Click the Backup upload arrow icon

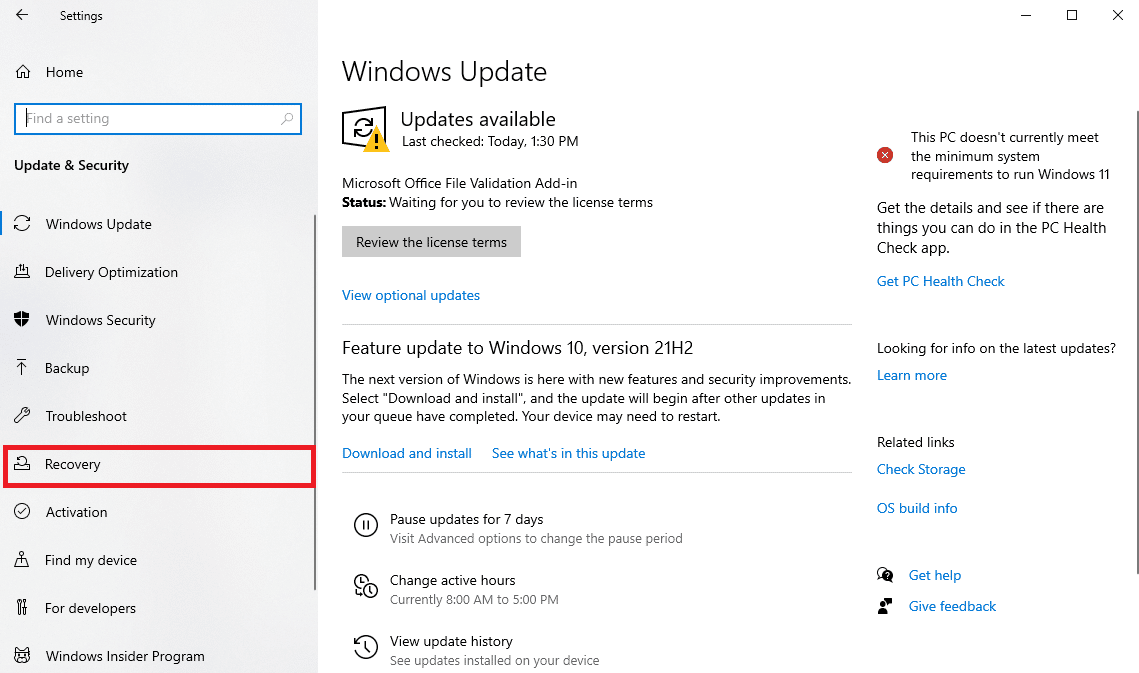coord(22,368)
